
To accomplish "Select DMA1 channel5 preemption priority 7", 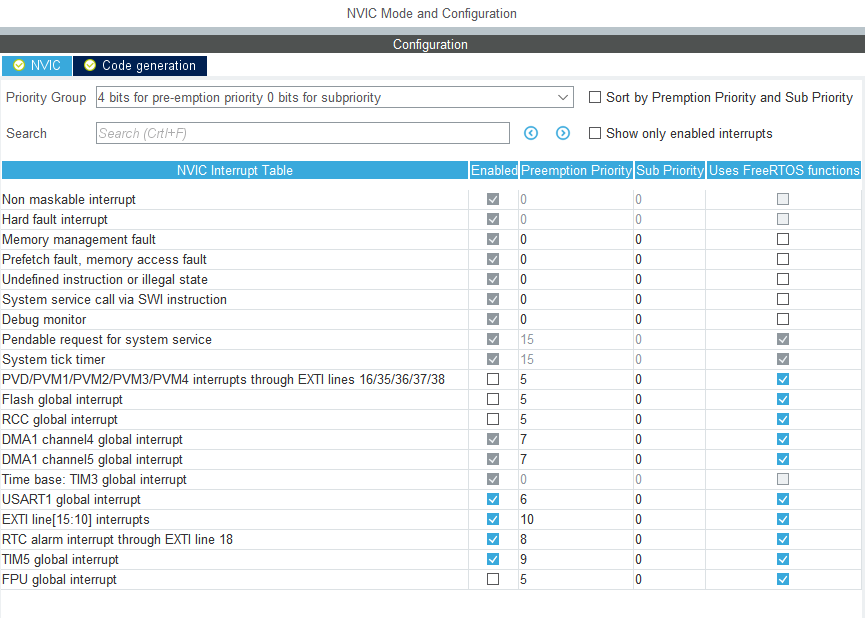I will pyautogui.click(x=576, y=459).
